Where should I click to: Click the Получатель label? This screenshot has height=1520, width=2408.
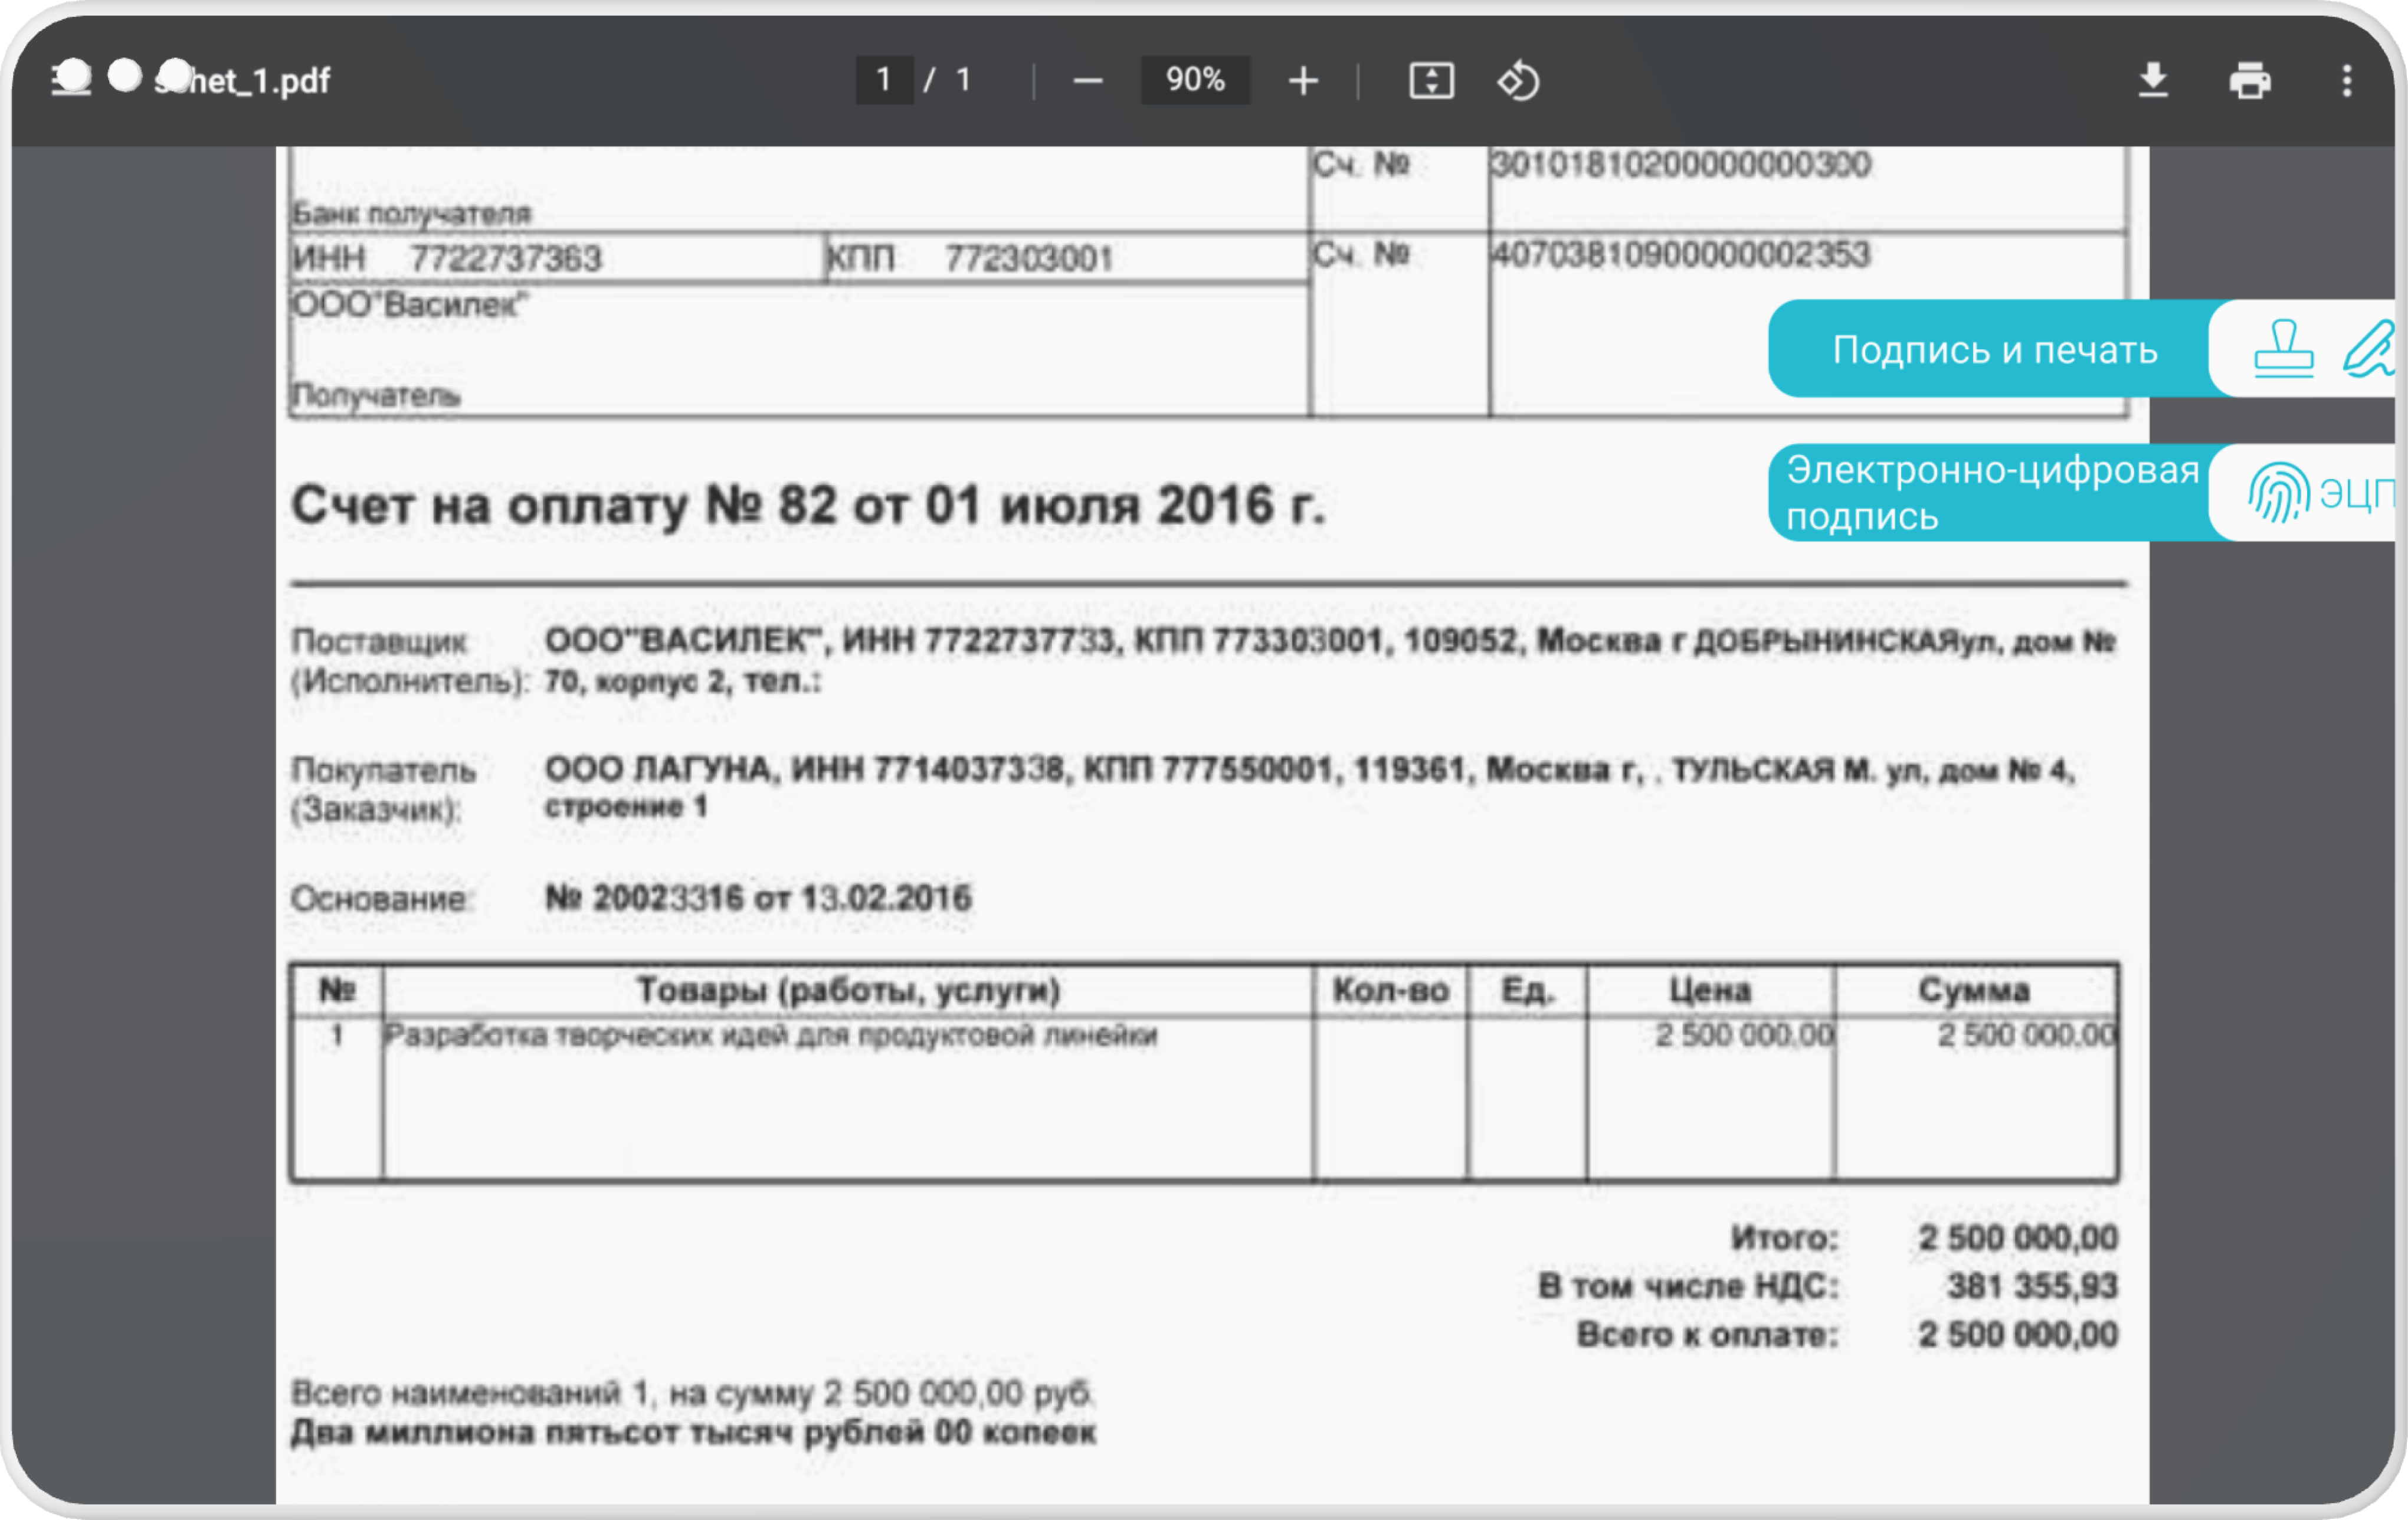coord(376,395)
